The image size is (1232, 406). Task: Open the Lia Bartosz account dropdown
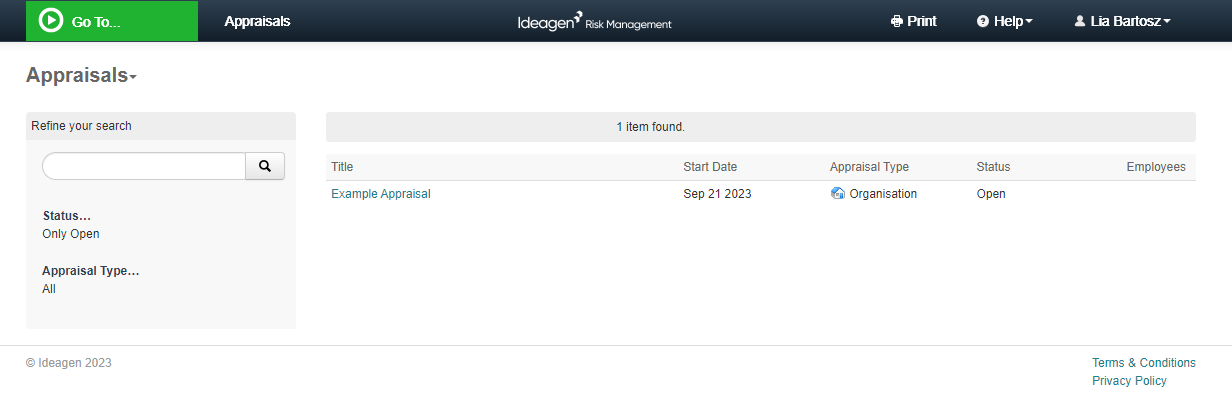click(x=1122, y=21)
